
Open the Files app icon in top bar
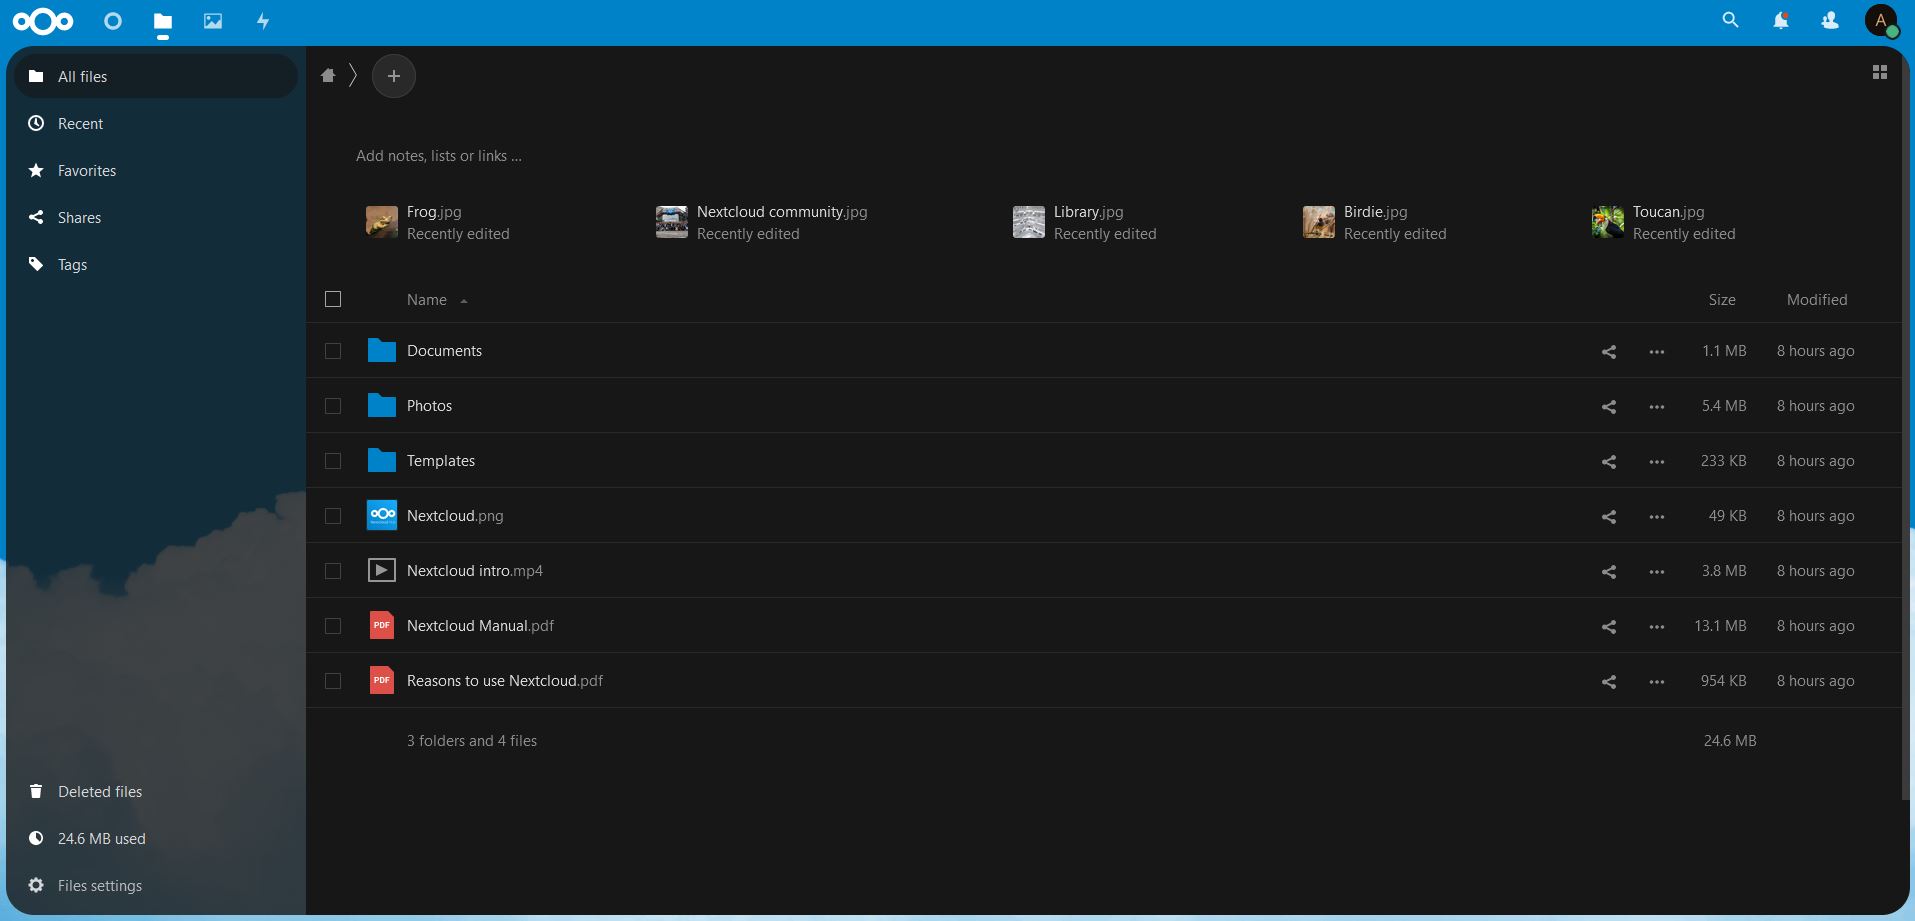click(163, 21)
